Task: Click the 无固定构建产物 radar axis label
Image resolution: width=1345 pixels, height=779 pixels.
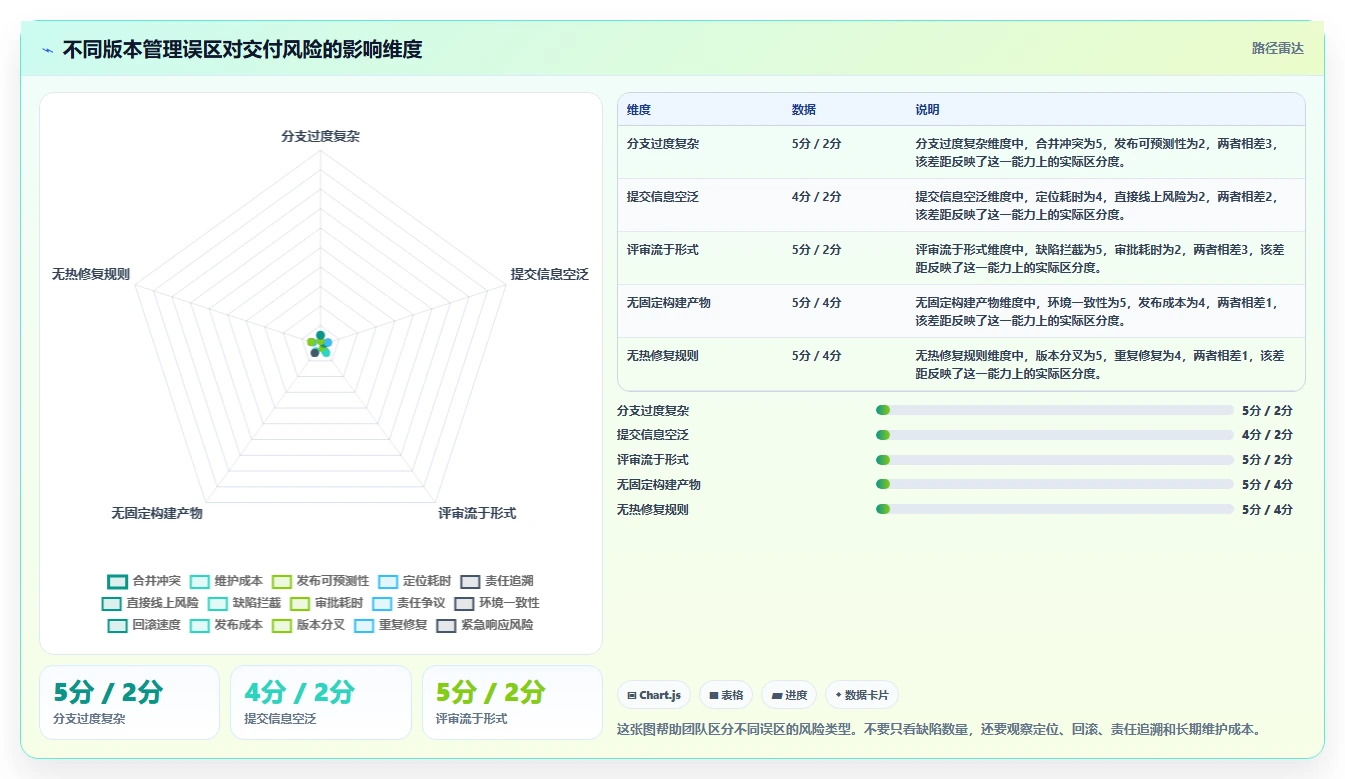Action: pos(157,513)
